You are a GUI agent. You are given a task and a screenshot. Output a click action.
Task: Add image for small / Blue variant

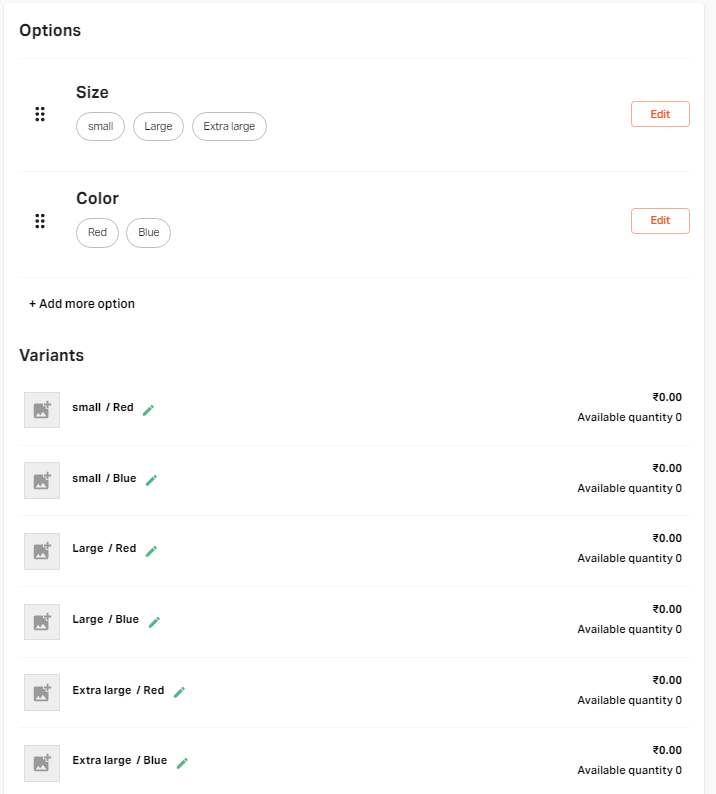pos(42,480)
